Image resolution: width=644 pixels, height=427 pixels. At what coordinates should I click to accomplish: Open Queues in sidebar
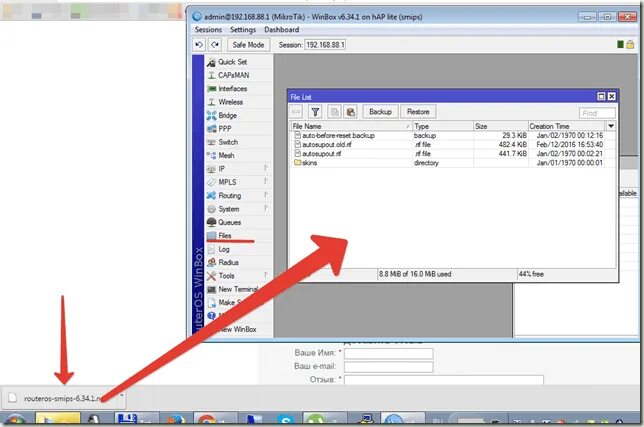coord(229,223)
